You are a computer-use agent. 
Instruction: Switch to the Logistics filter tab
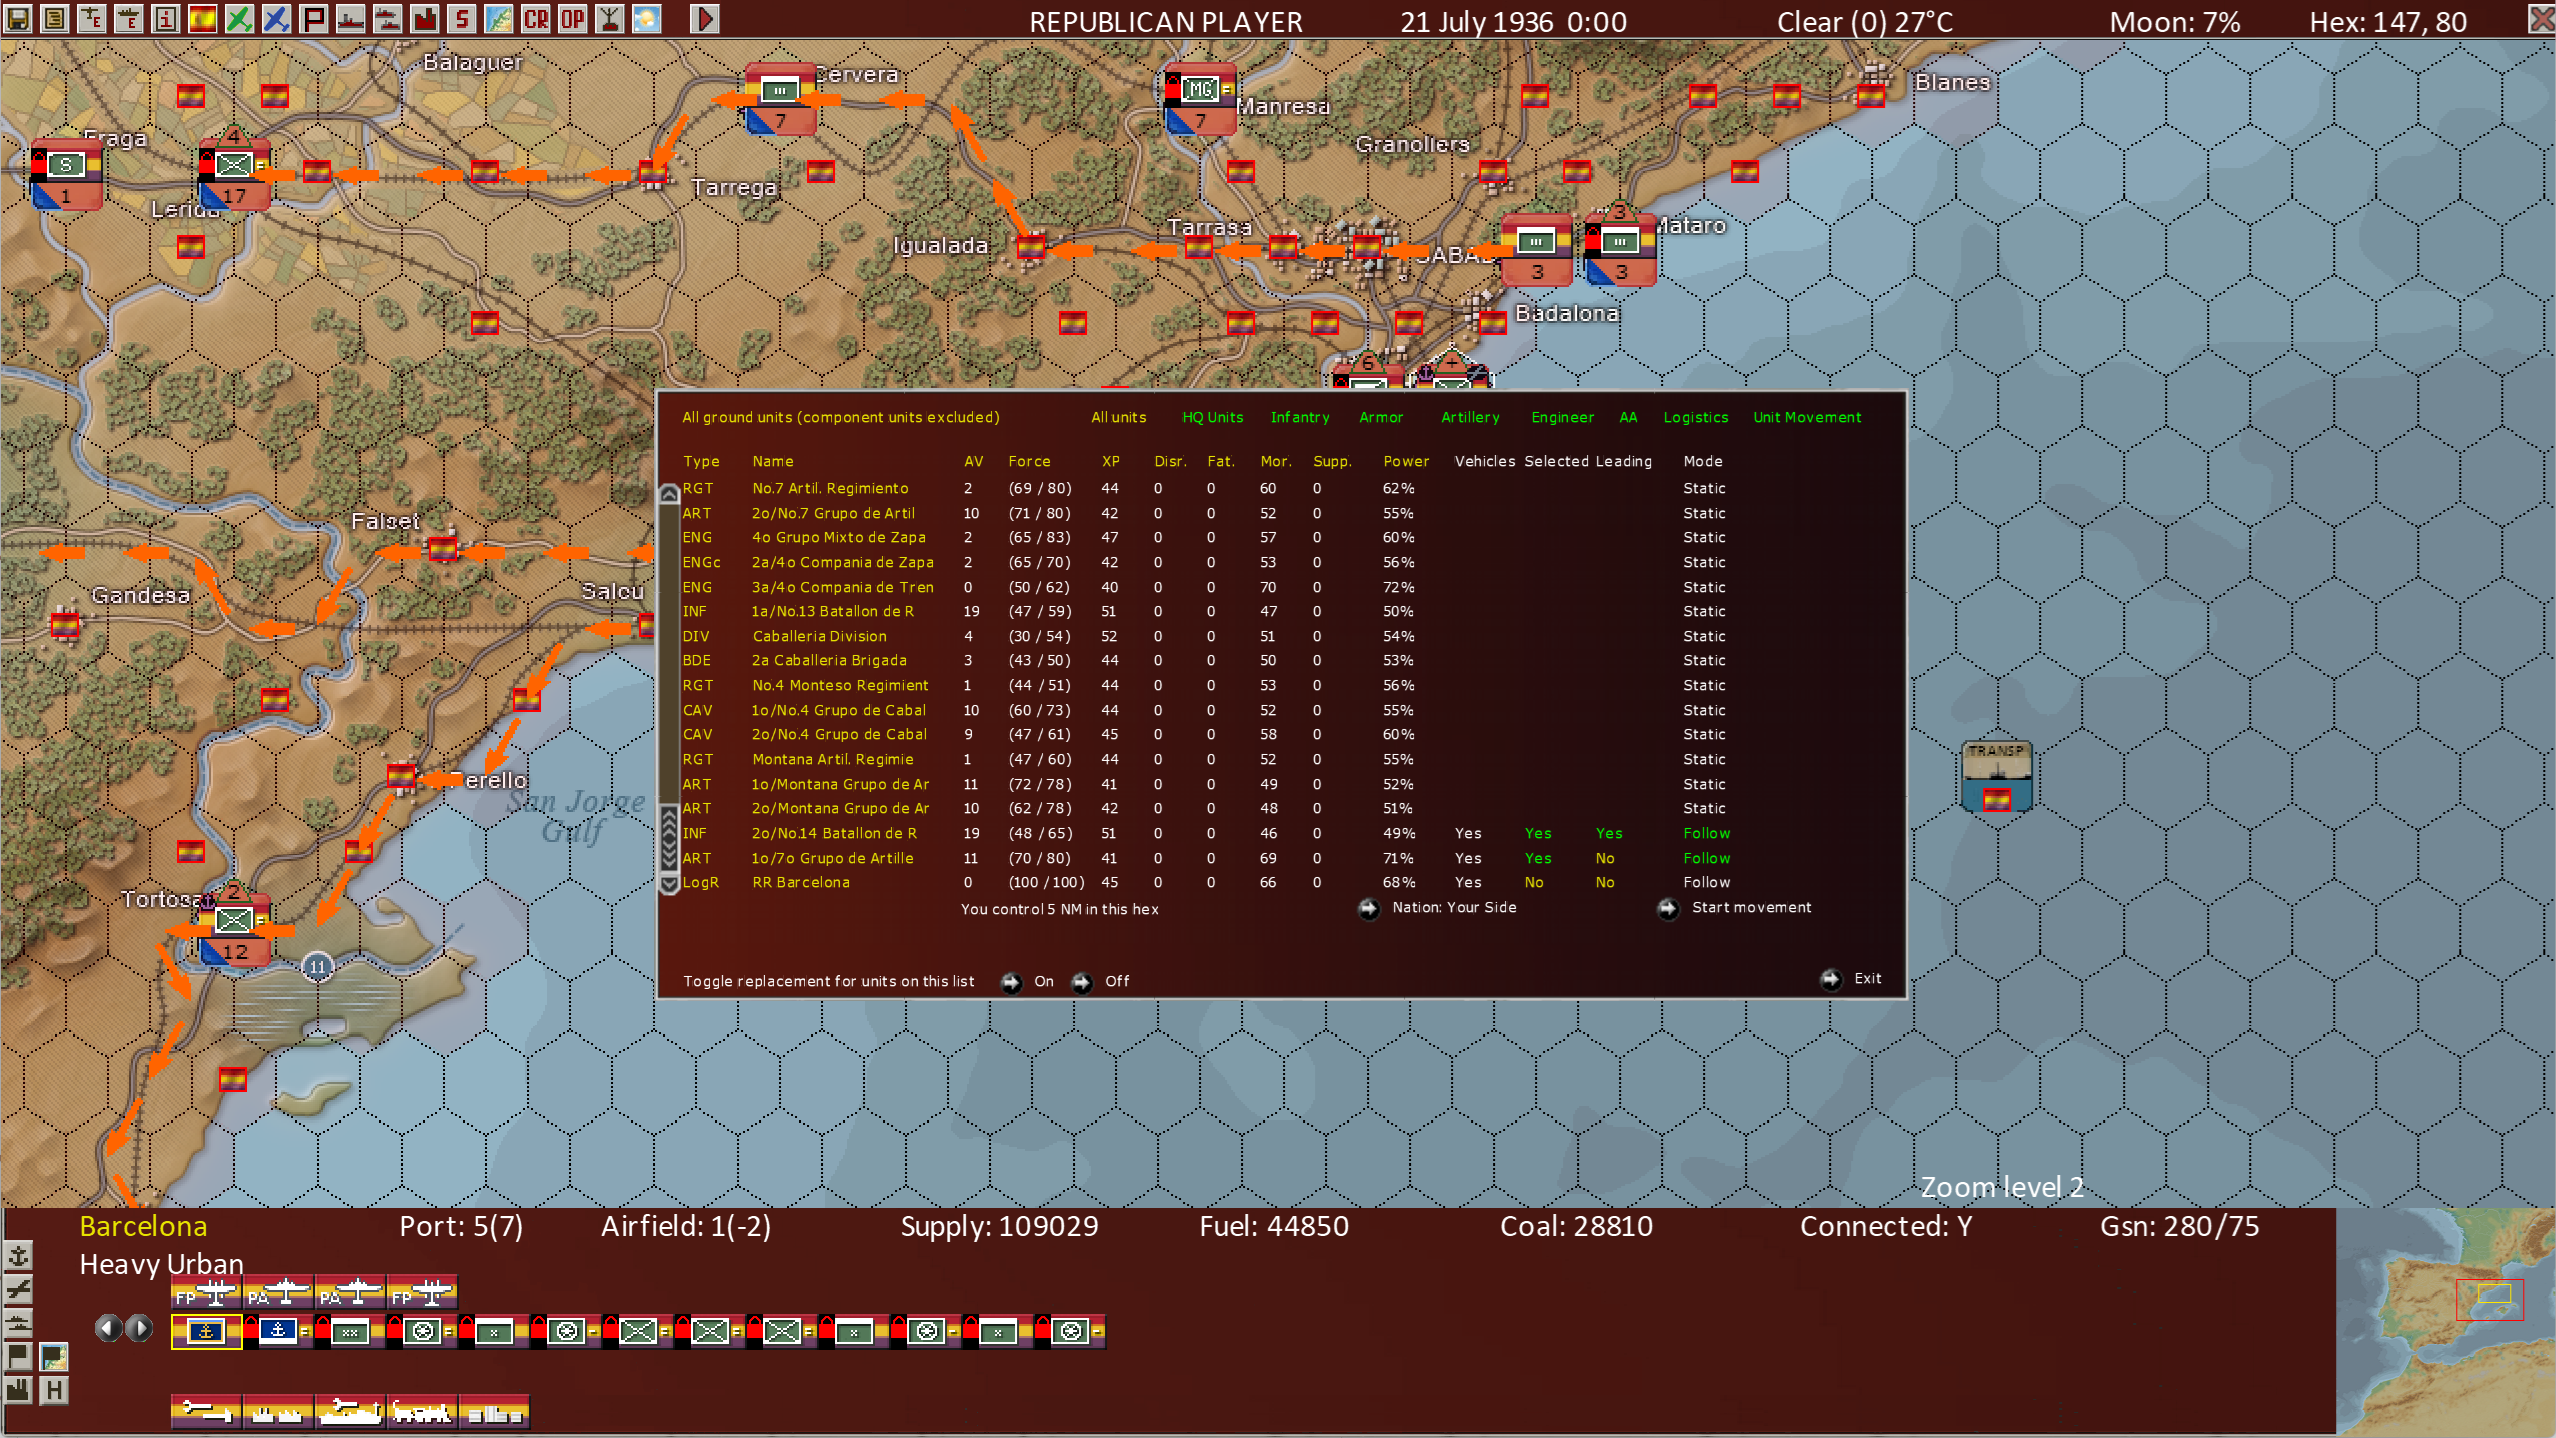1695,417
